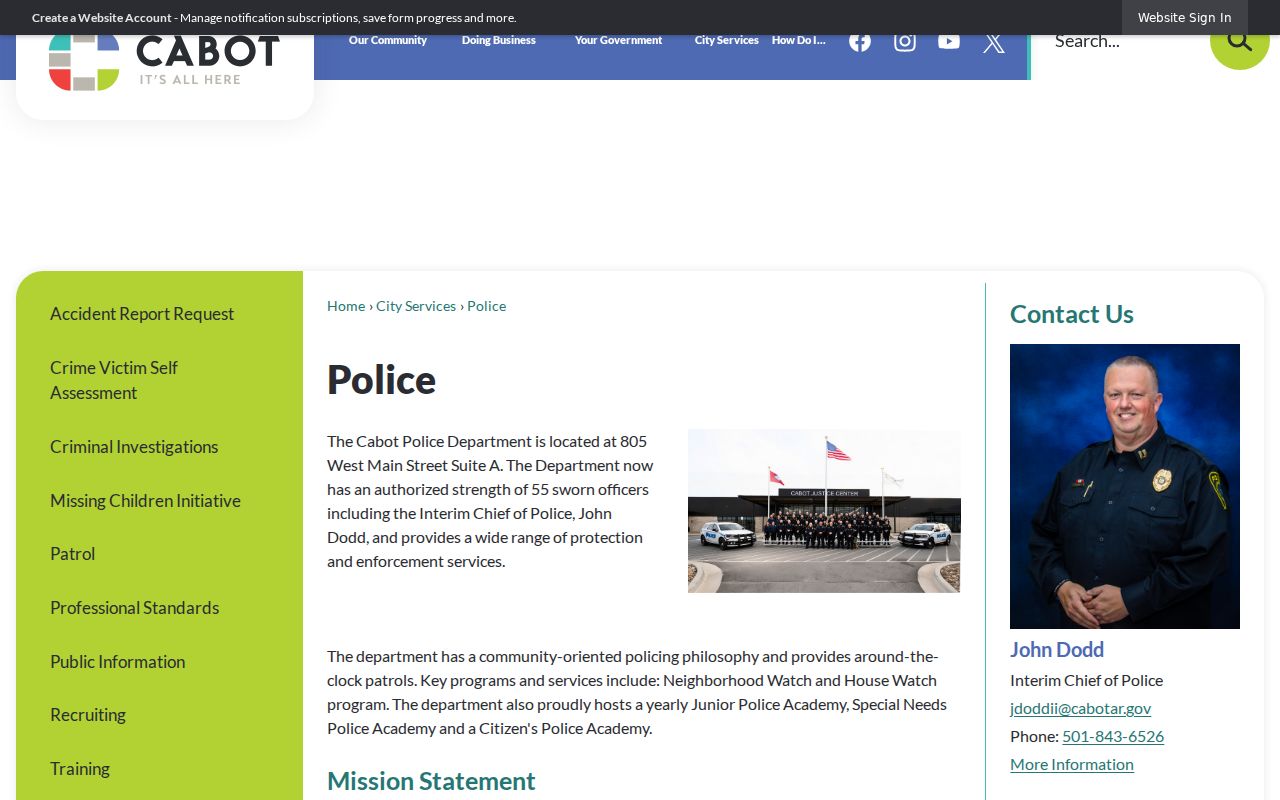This screenshot has width=1280, height=800.
Task: Open the City Services menu
Action: pyautogui.click(x=727, y=40)
